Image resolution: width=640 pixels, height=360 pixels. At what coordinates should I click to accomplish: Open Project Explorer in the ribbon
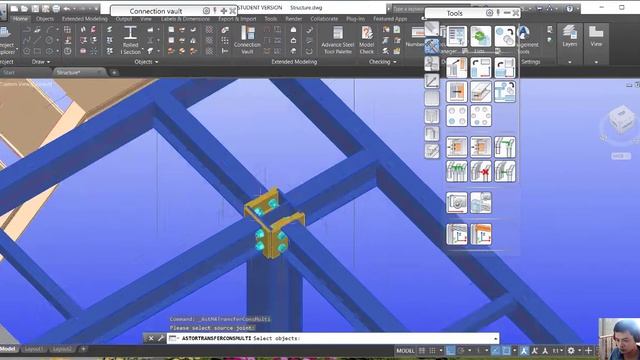pos(6,40)
